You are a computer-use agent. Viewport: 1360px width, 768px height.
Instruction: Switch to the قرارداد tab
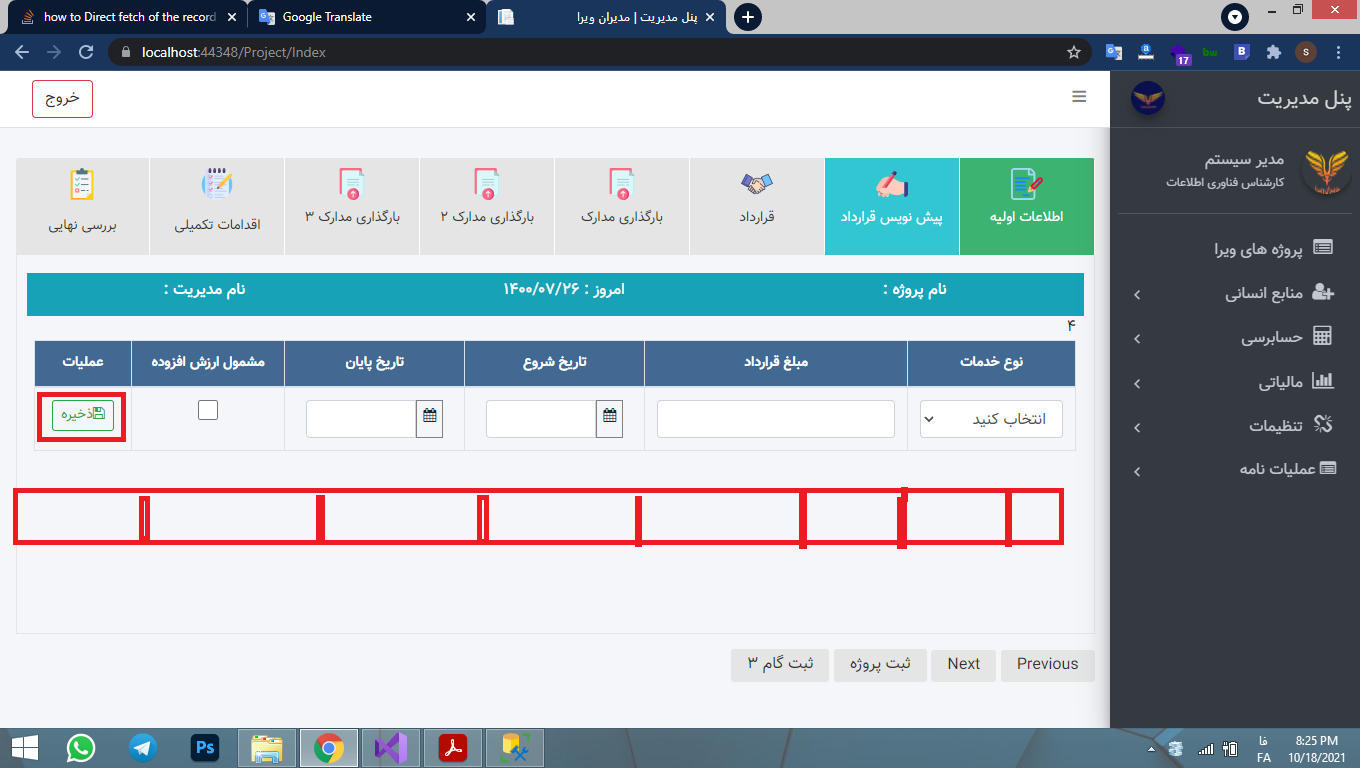tap(757, 206)
